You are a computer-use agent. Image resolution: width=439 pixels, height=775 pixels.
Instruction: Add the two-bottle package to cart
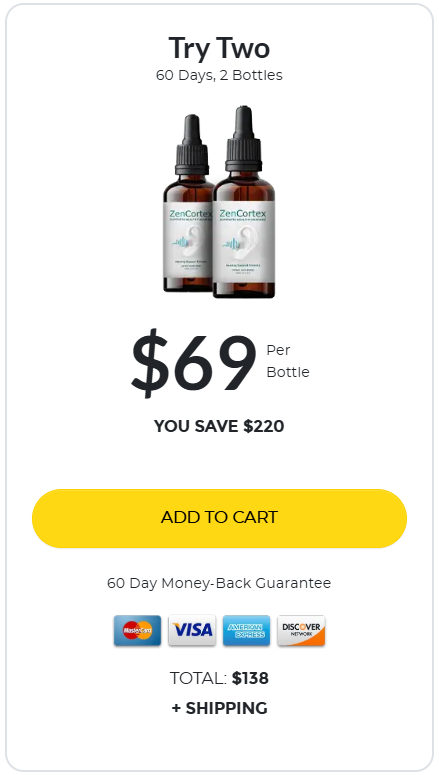coord(220,518)
